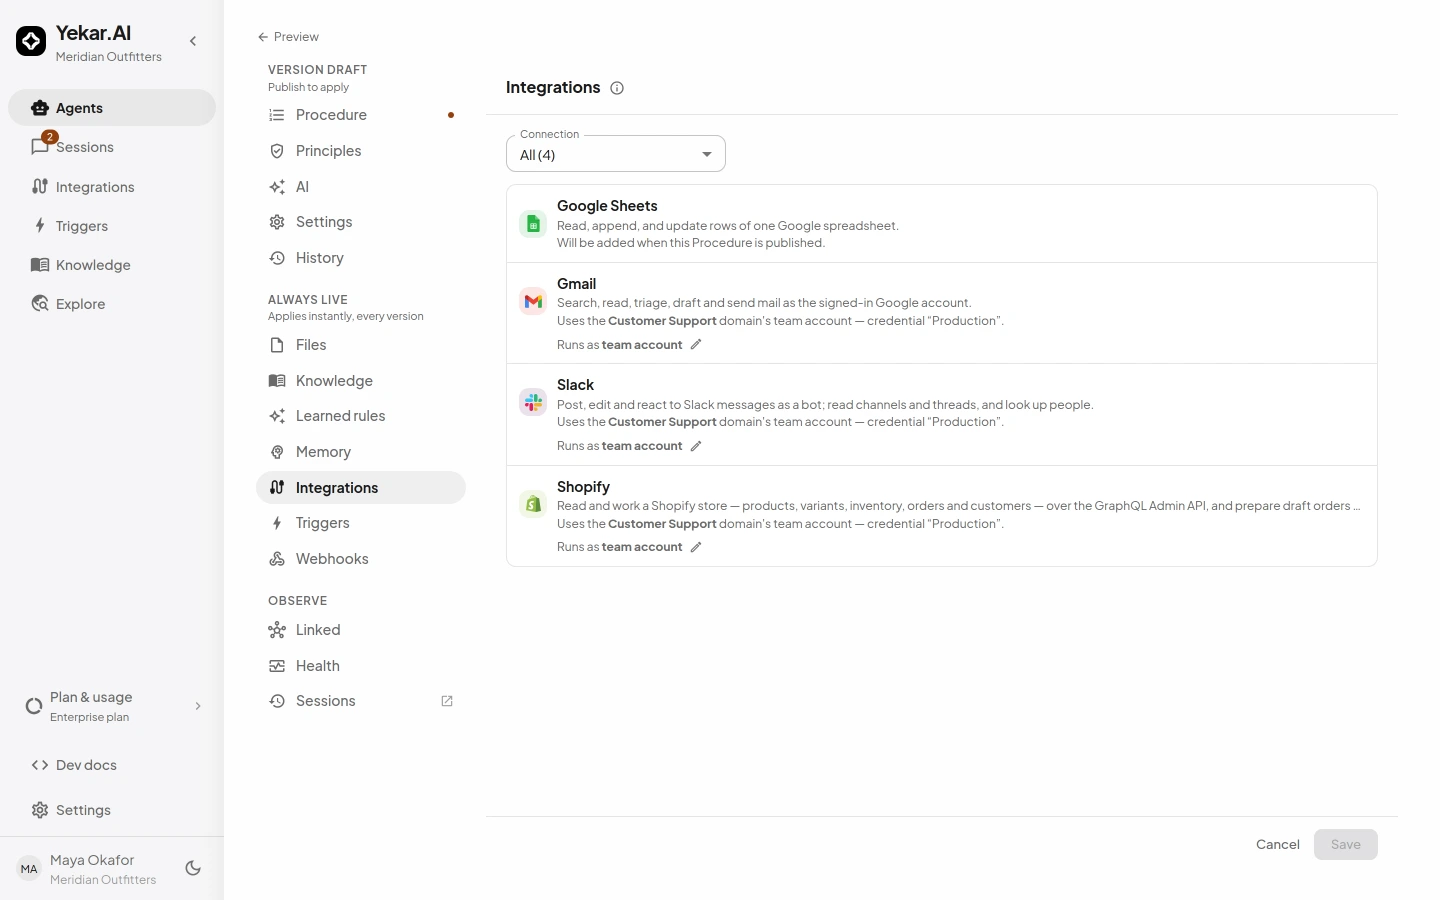Open the Linked section
Screen dimensions: 1440x900
(x=361, y=630)
